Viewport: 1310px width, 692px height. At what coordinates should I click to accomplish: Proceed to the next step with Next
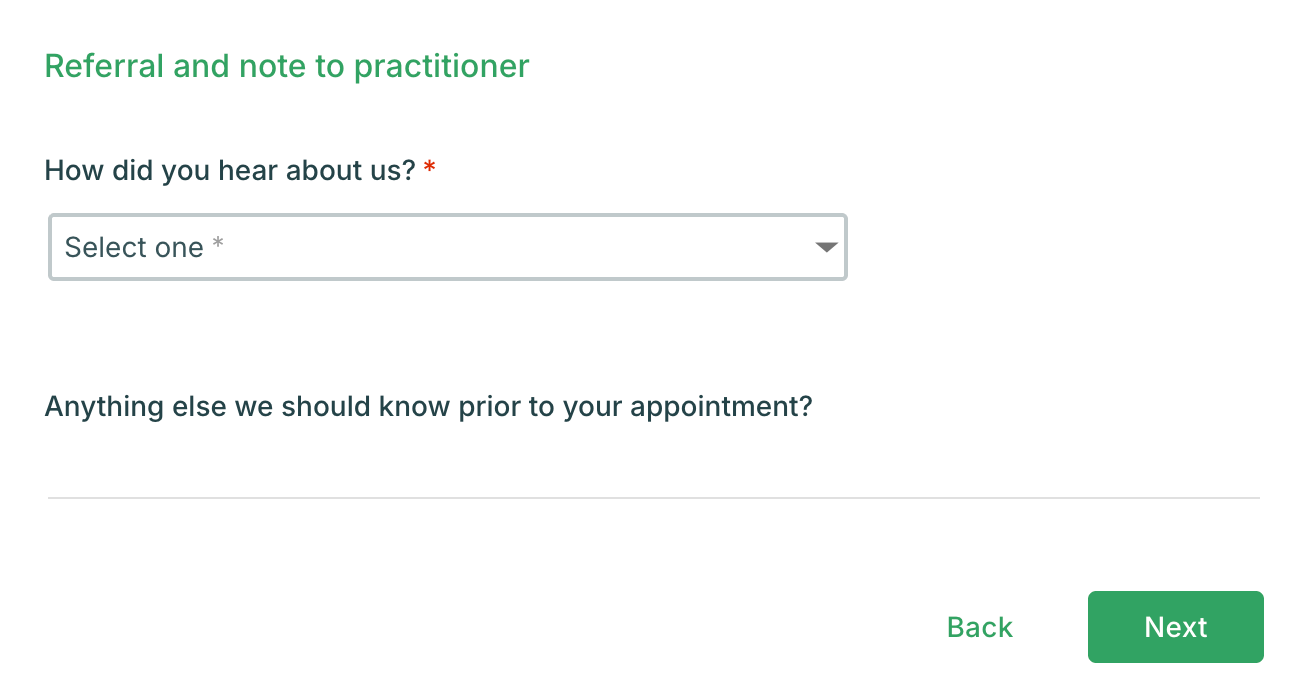coord(1175,627)
